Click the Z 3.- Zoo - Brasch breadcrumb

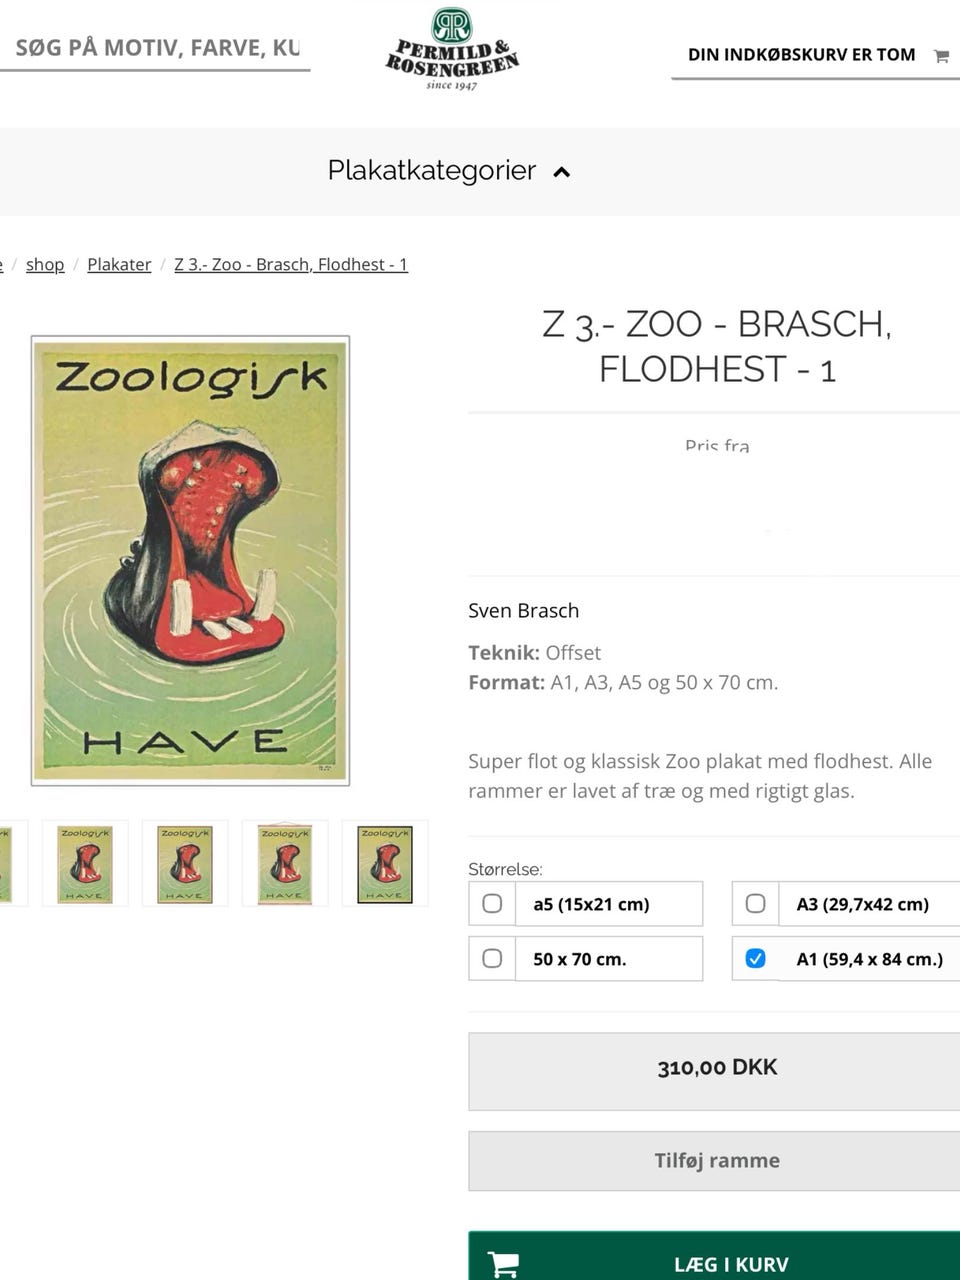(x=291, y=264)
